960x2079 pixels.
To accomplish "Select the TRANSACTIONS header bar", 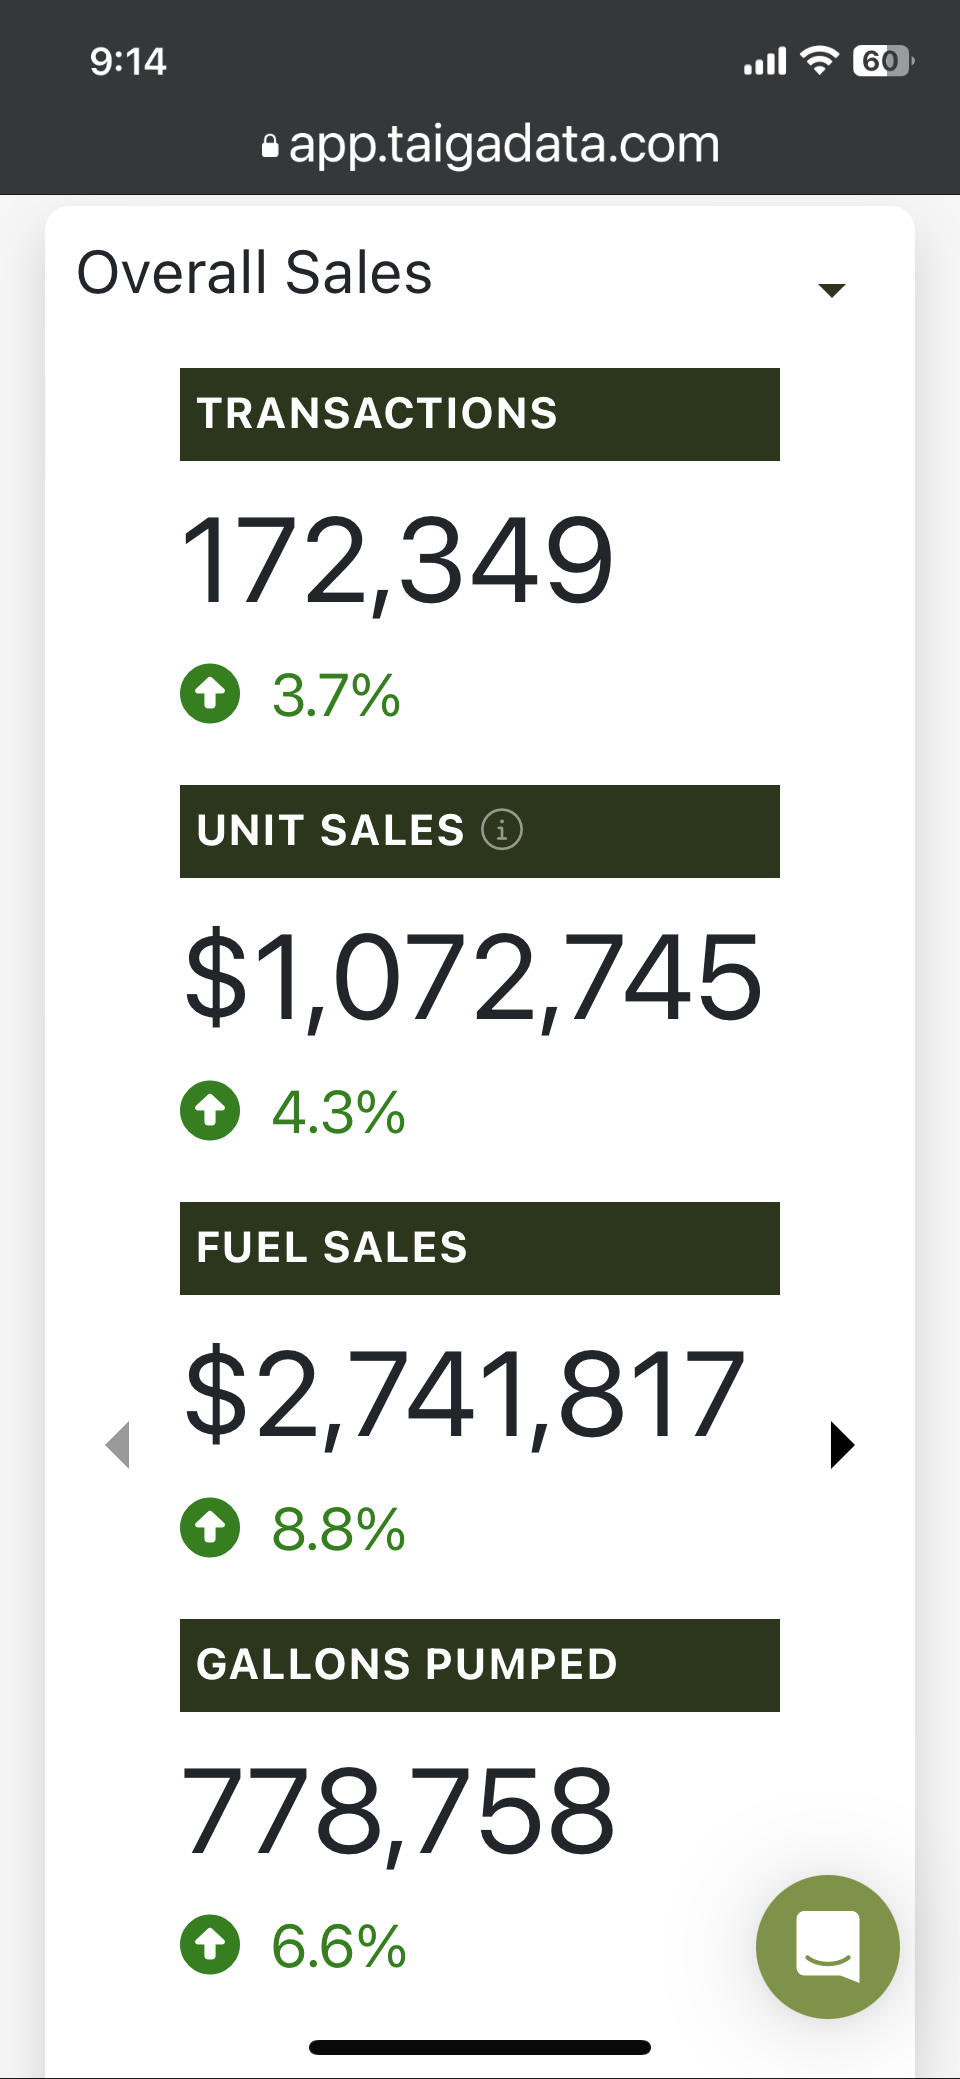I will pos(479,414).
